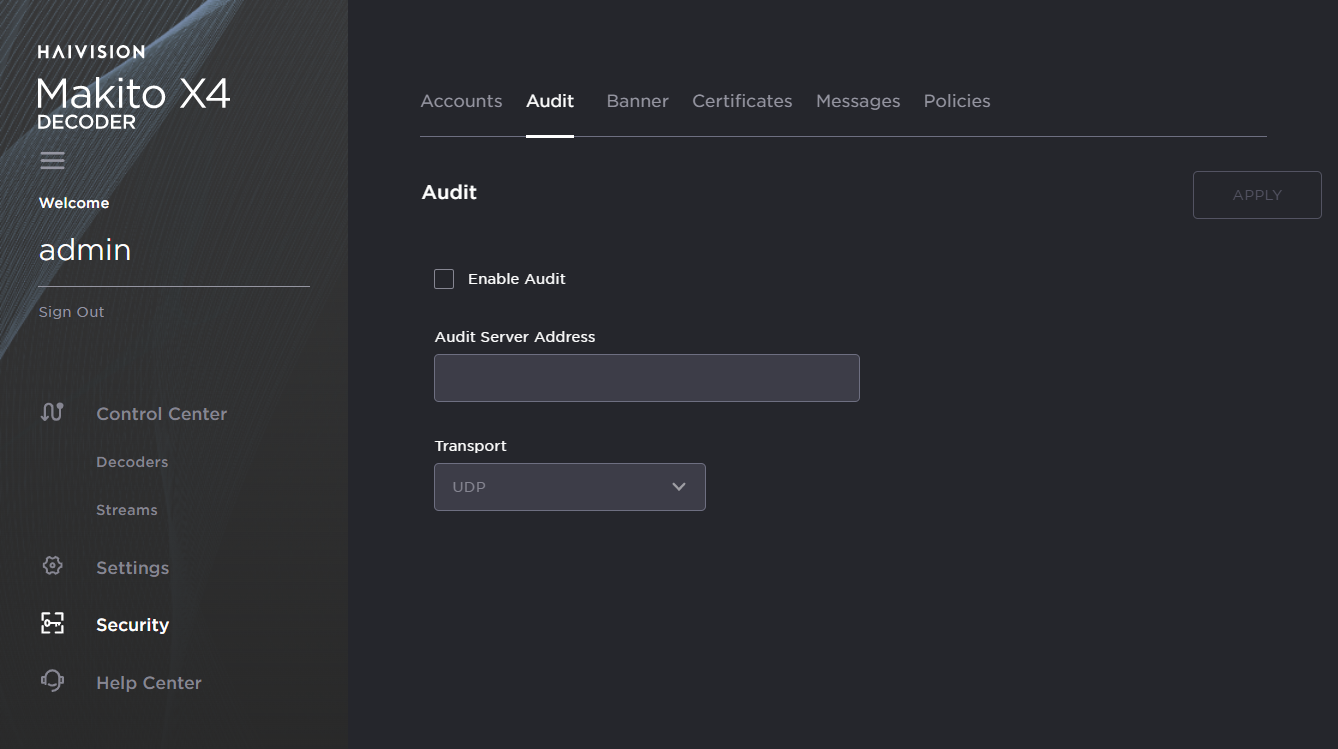Click the Settings gear icon
Viewport: 1338px width, 749px height.
pos(52,566)
